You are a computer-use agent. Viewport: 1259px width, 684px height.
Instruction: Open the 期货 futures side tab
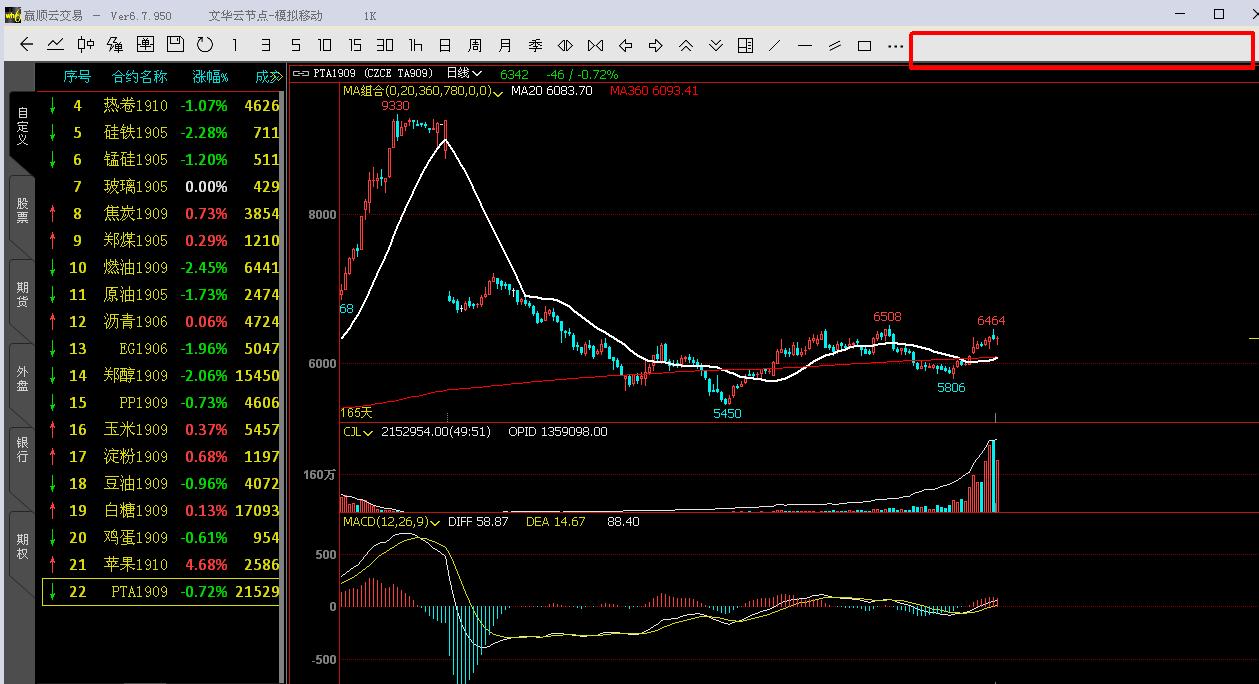click(x=22, y=294)
